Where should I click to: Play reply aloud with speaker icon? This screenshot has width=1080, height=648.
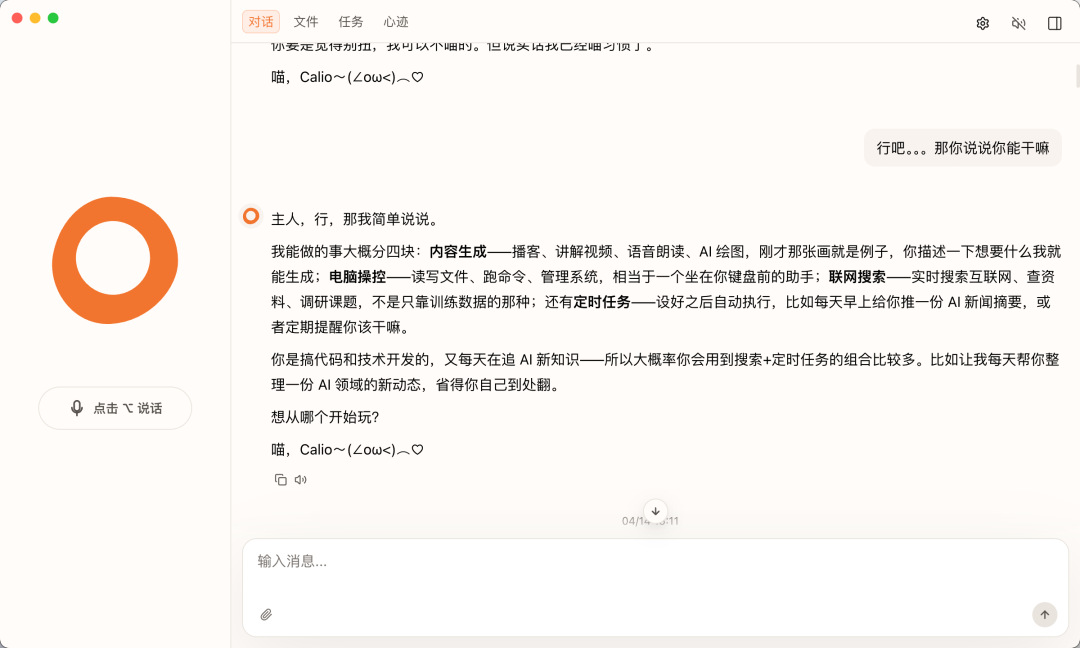click(x=301, y=480)
